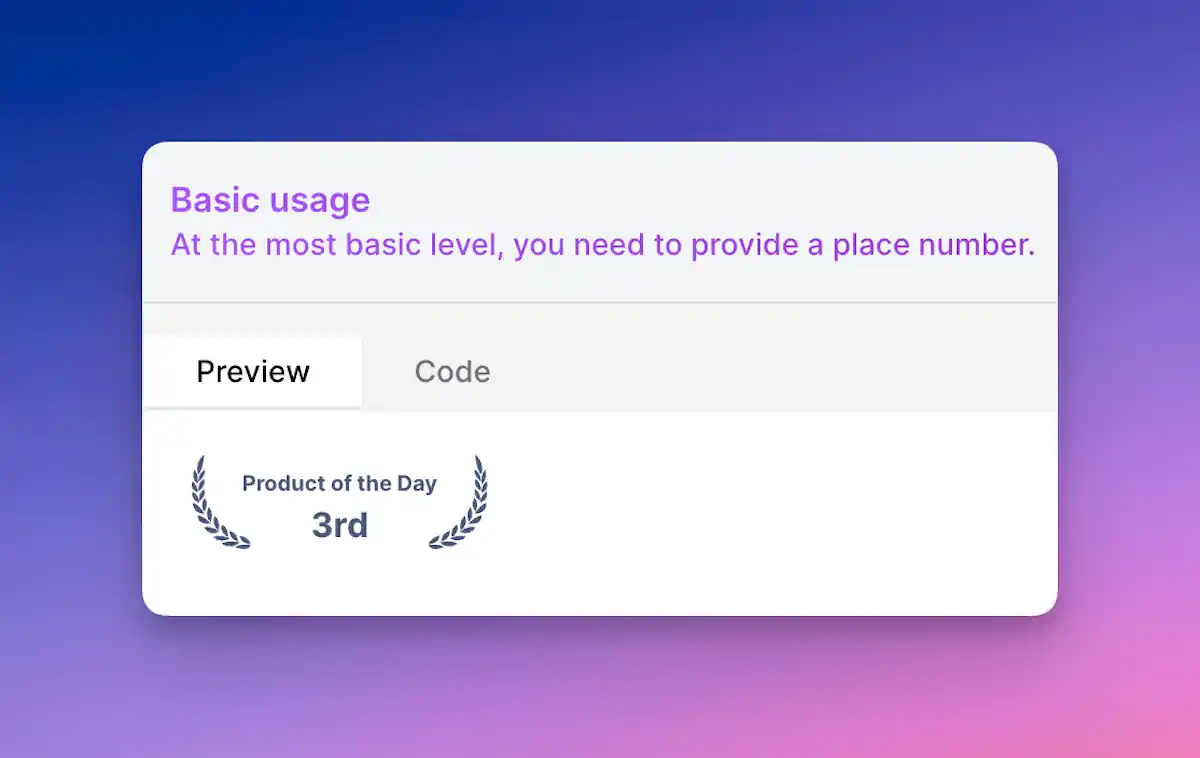Click the right laurel wreath icon

pos(465,500)
